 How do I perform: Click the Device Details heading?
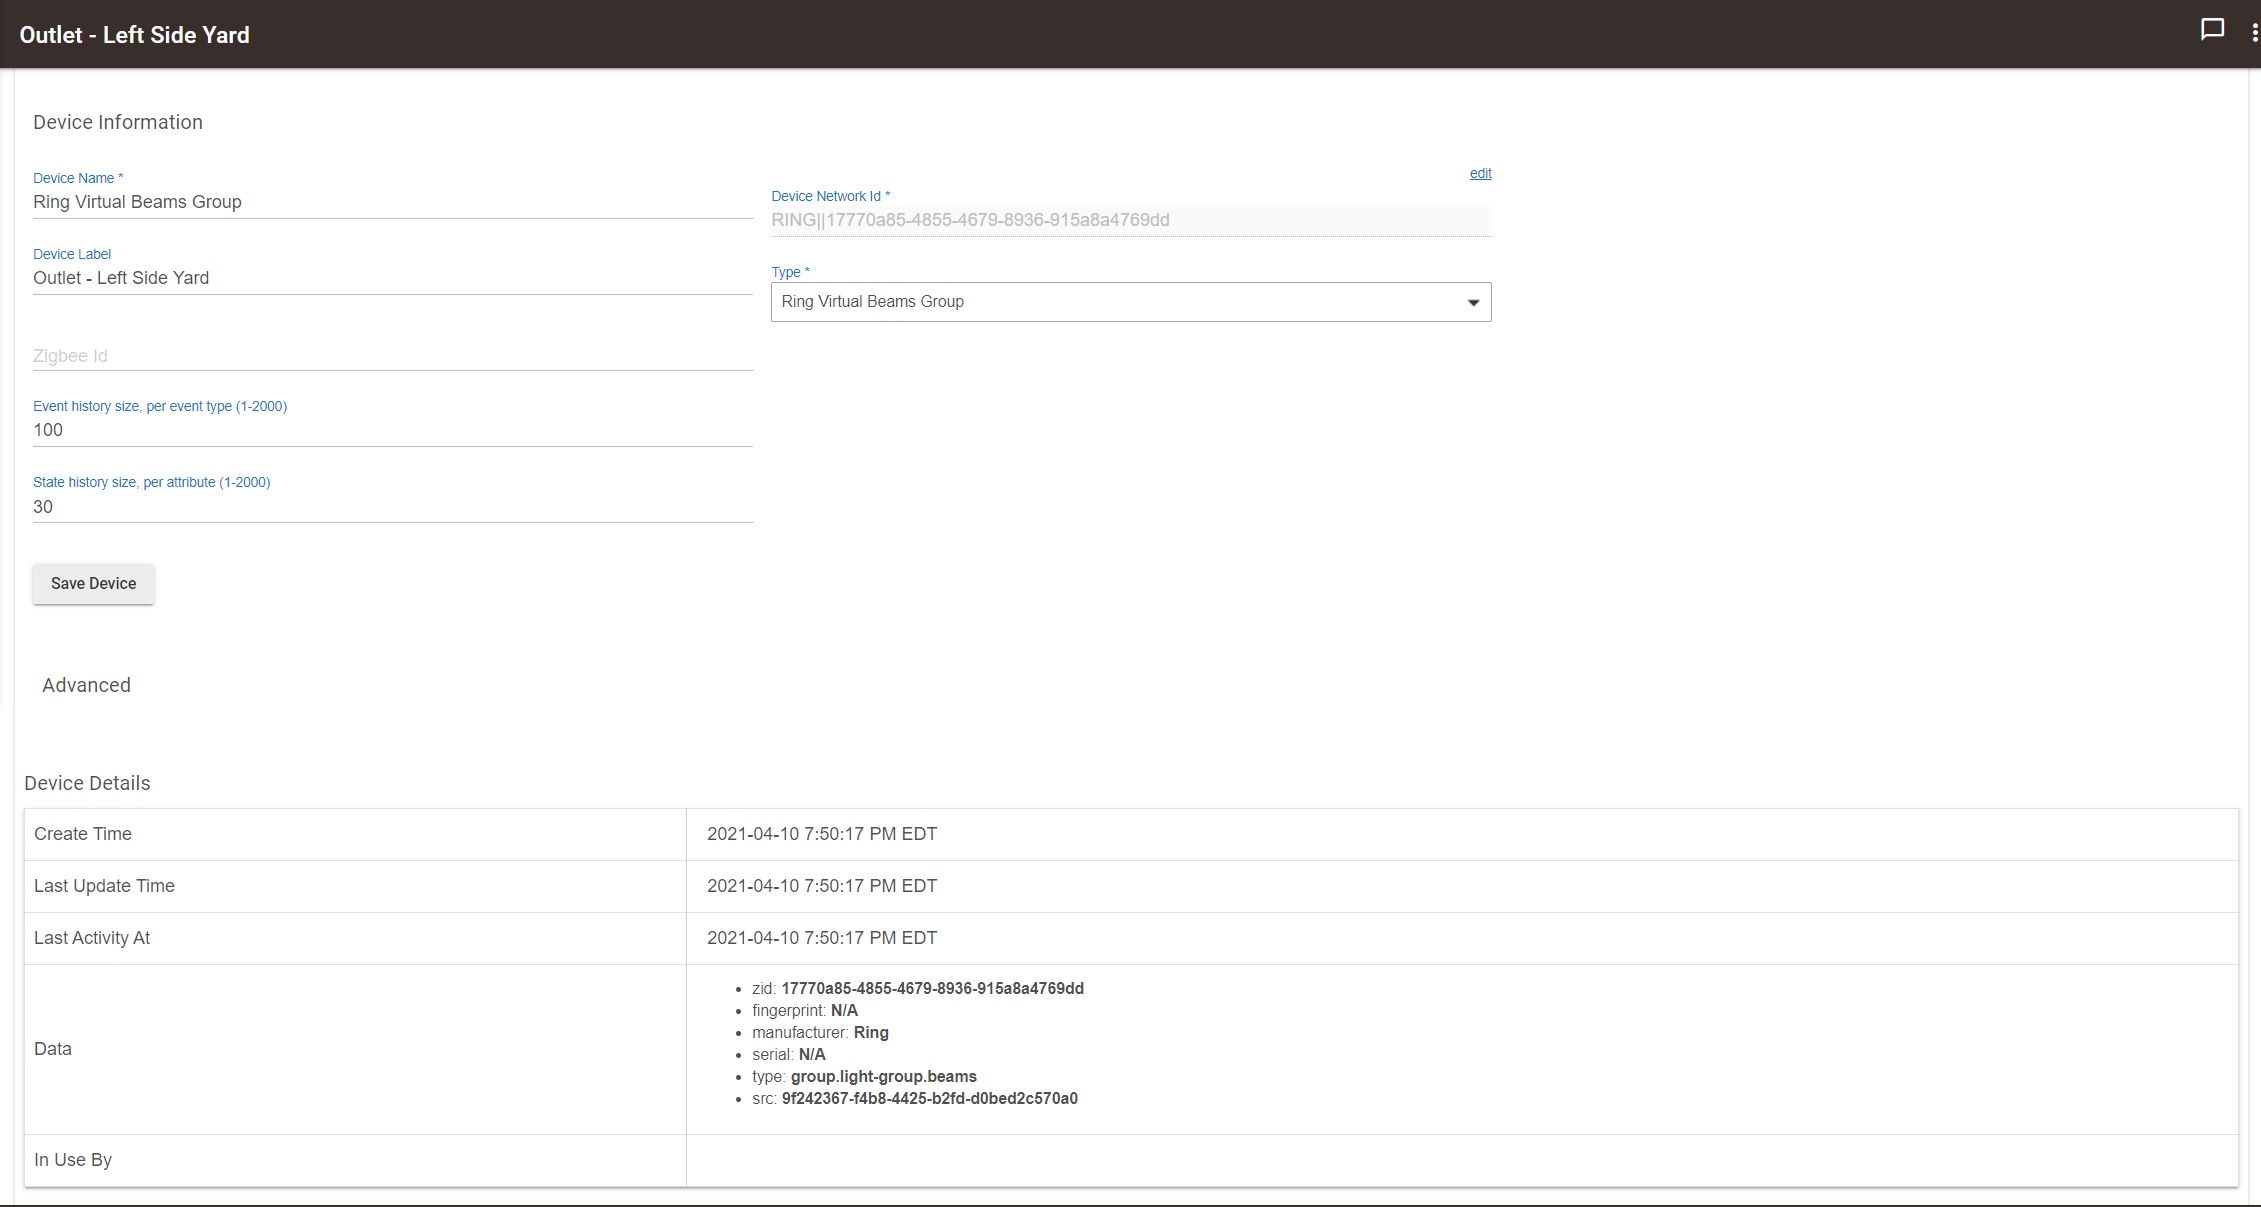(x=87, y=783)
